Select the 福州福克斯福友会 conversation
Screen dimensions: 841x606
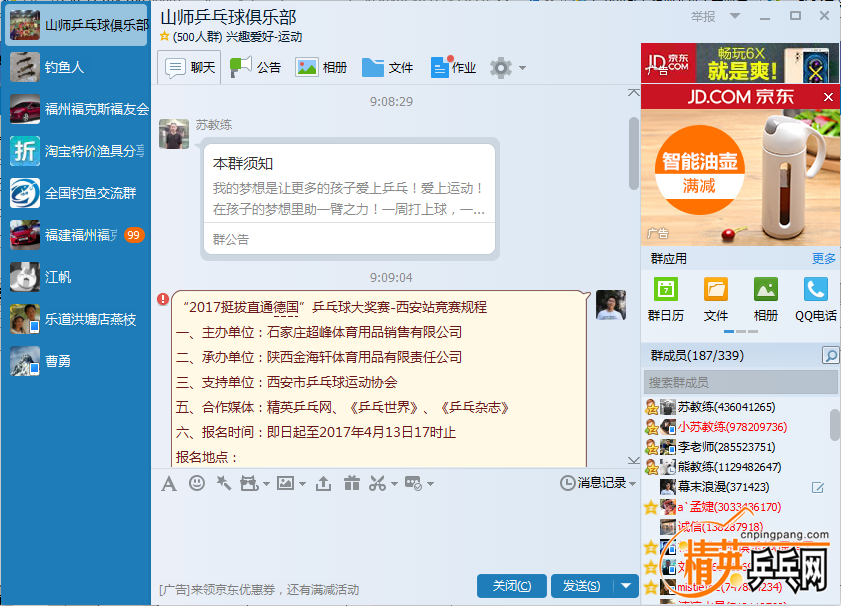coord(76,109)
